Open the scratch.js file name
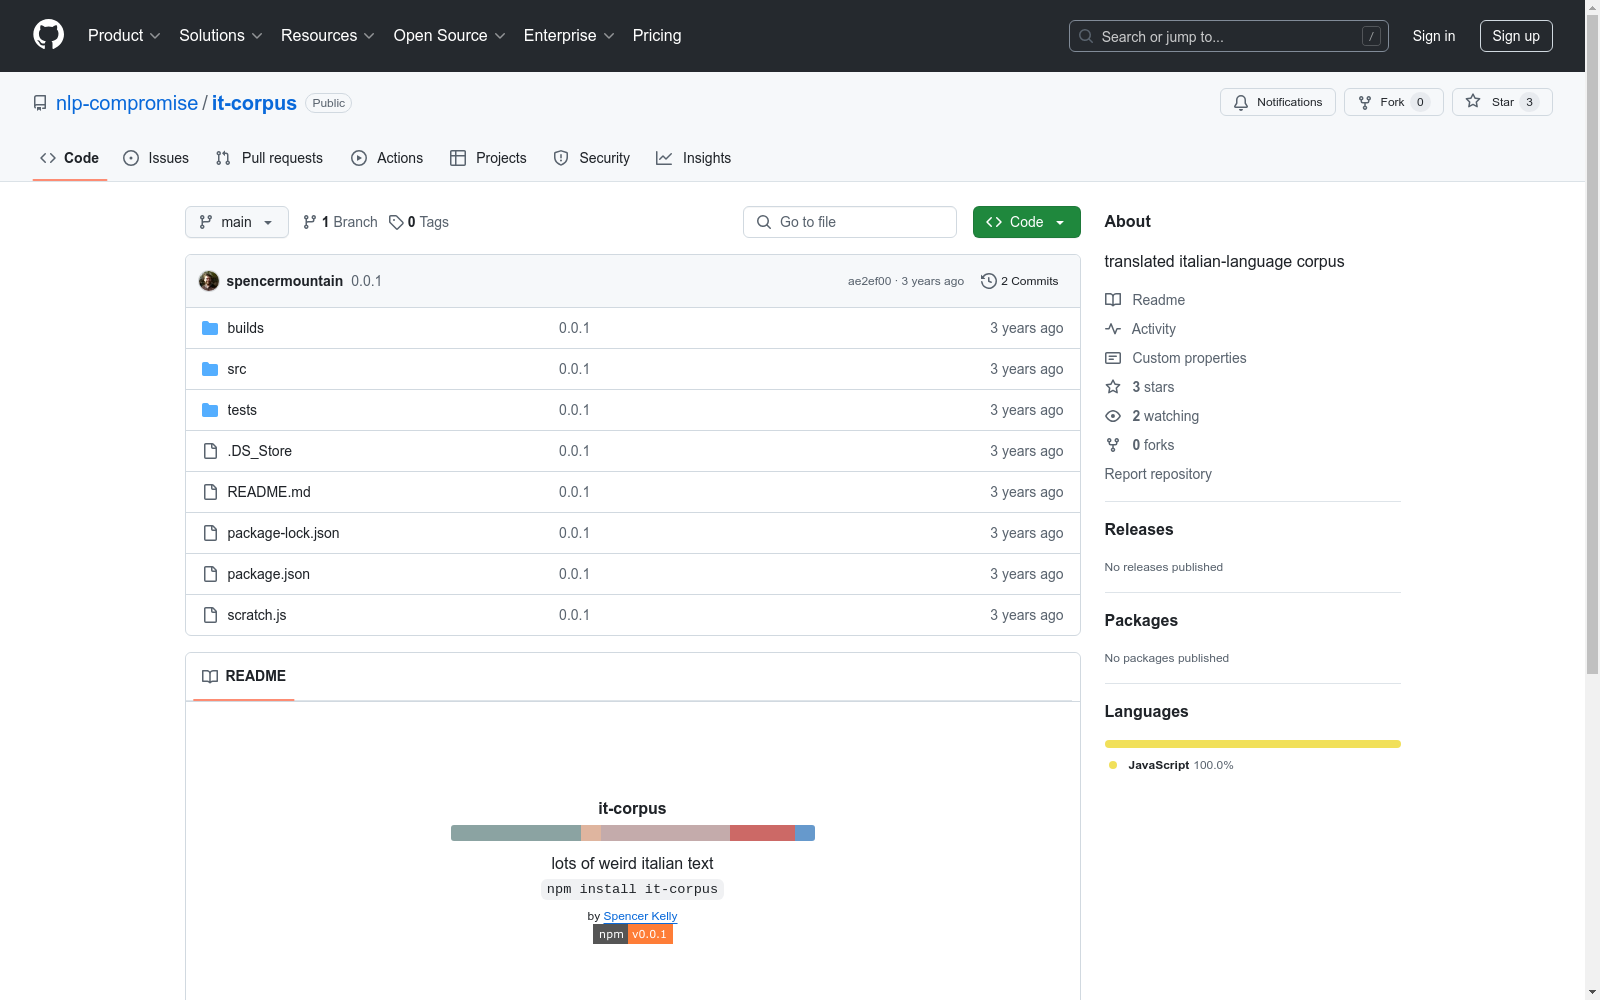Viewport: 1600px width, 1000px height. (x=257, y=615)
